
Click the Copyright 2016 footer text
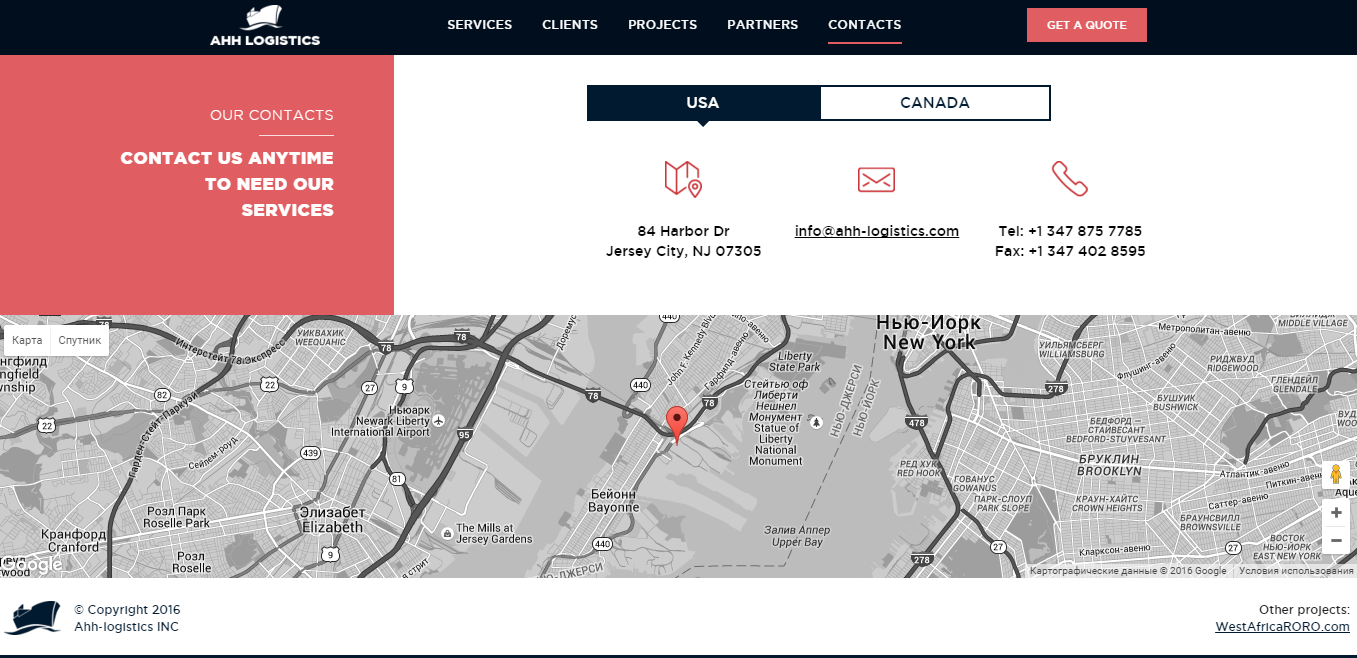tap(127, 609)
